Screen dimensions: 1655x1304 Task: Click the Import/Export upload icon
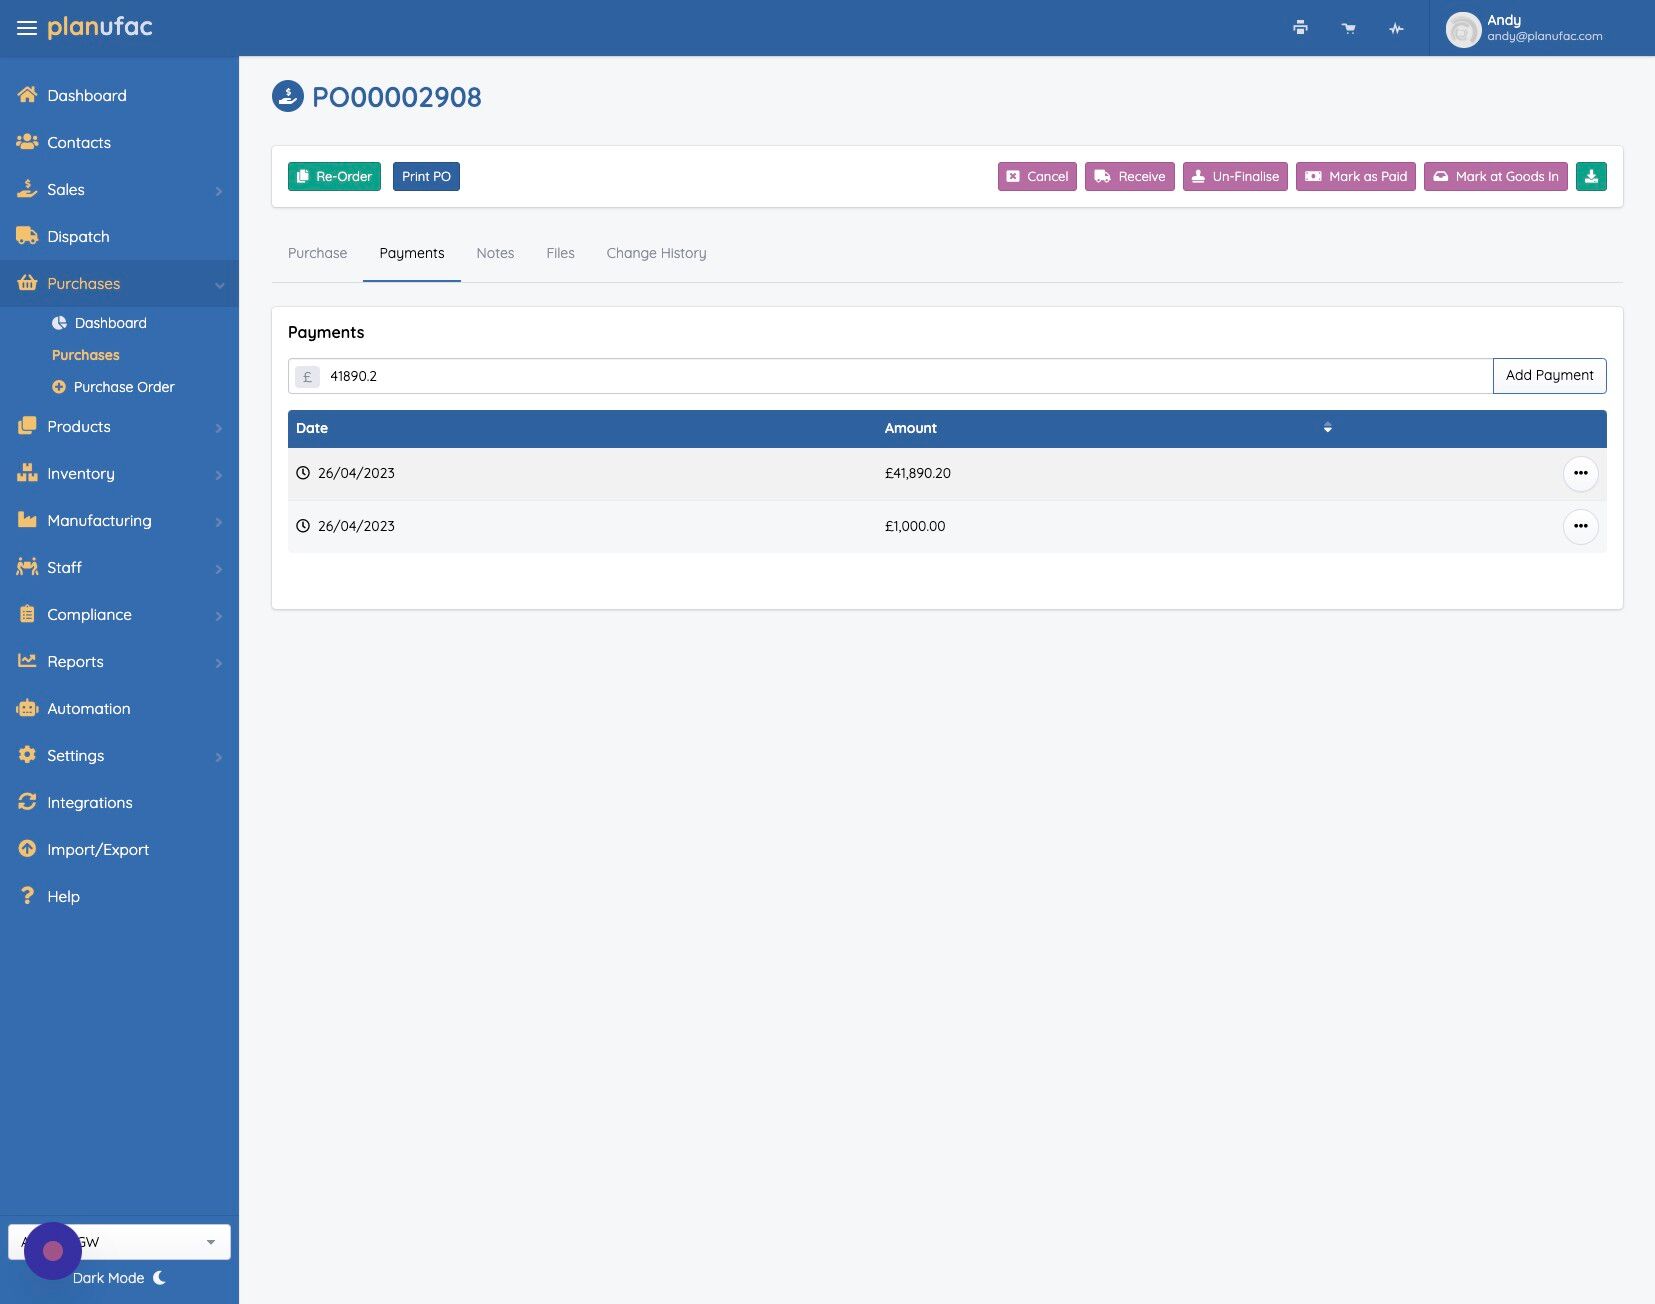[27, 849]
